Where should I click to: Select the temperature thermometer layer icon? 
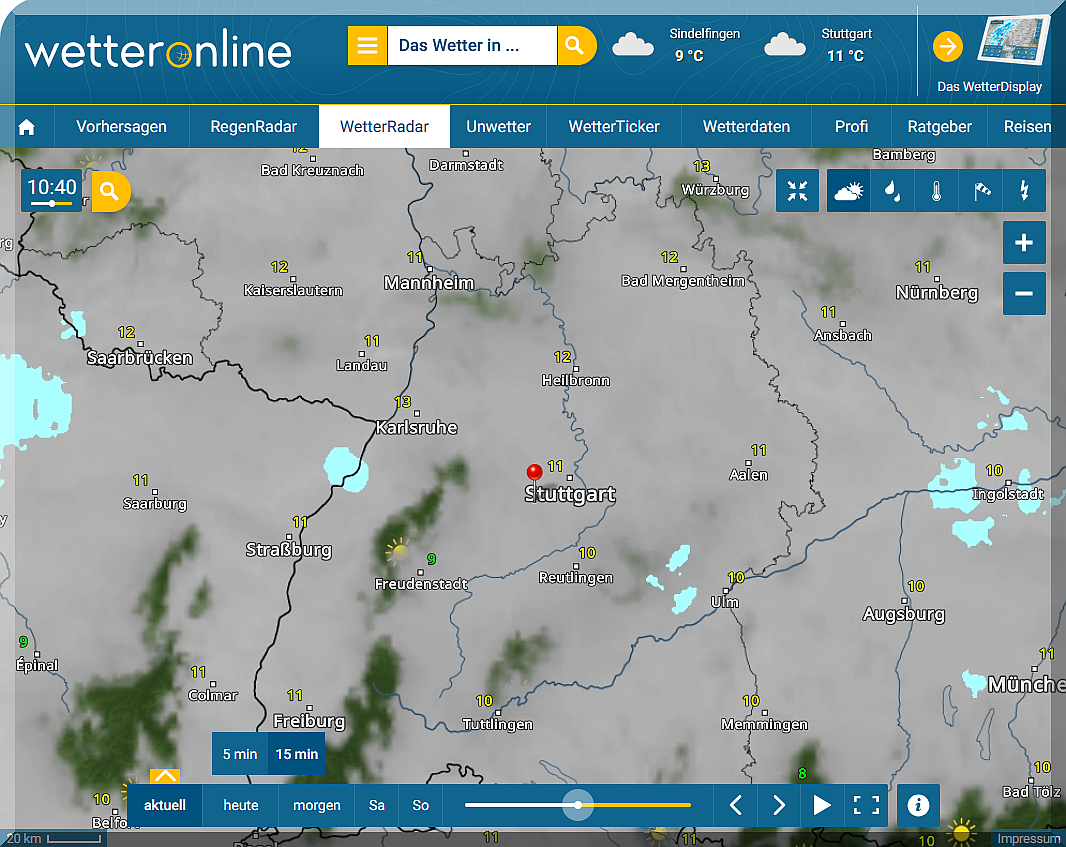click(935, 191)
